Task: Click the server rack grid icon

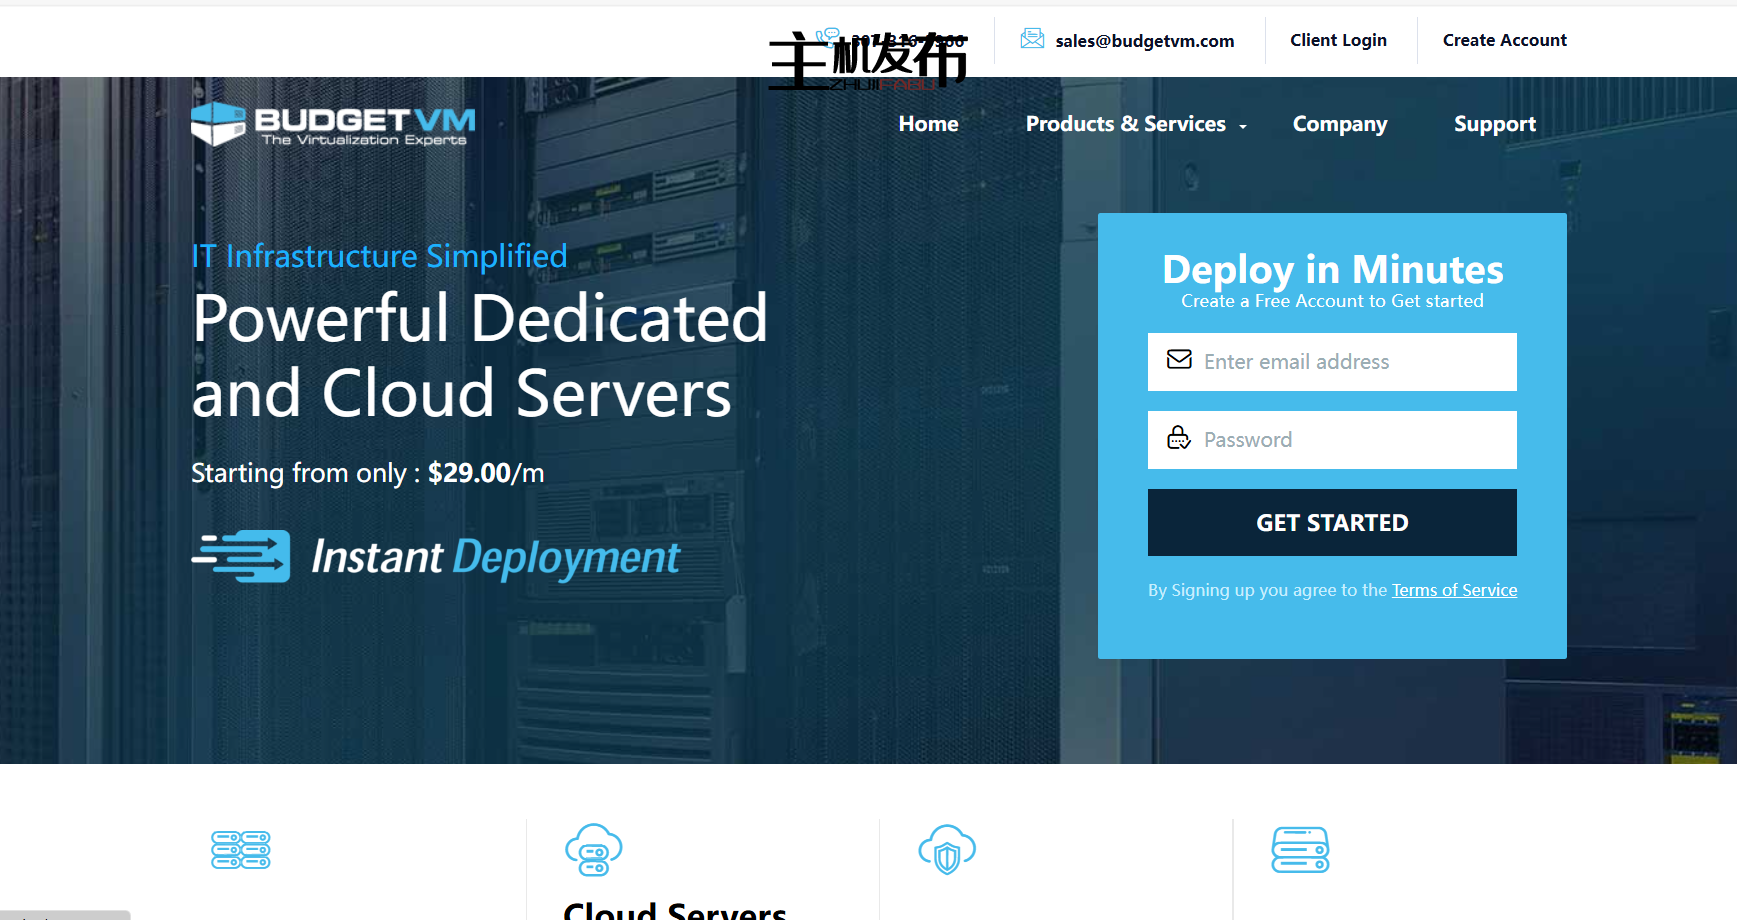Action: point(241,850)
